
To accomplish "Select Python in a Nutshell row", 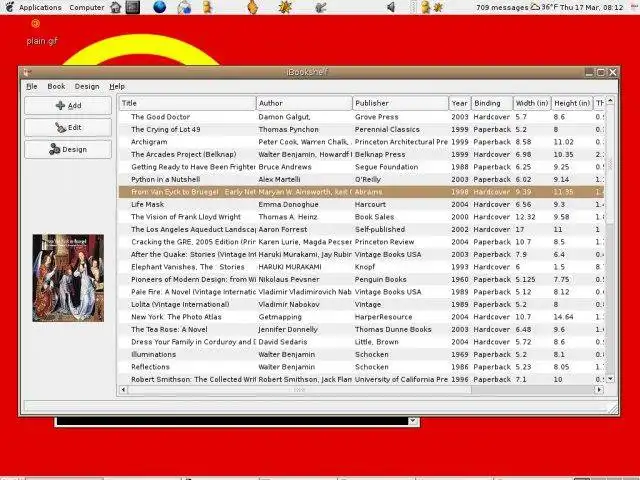I will (x=361, y=179).
